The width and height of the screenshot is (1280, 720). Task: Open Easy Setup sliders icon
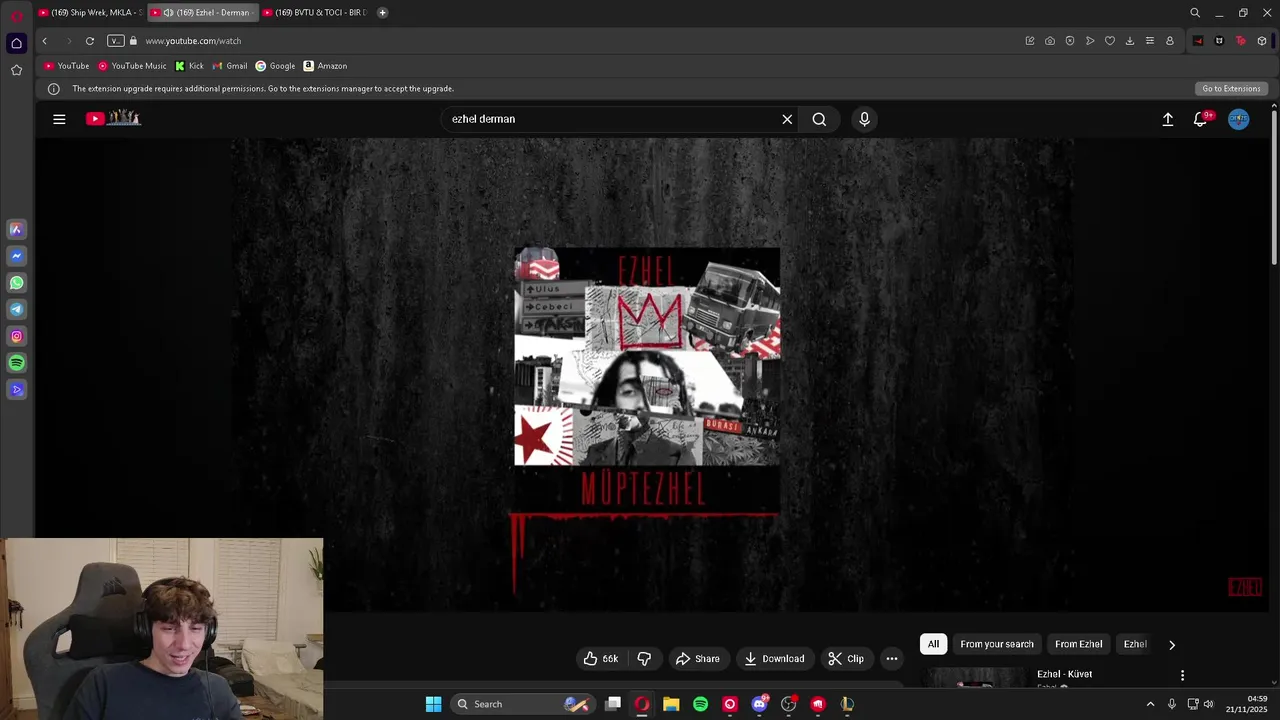pyautogui.click(x=1150, y=41)
